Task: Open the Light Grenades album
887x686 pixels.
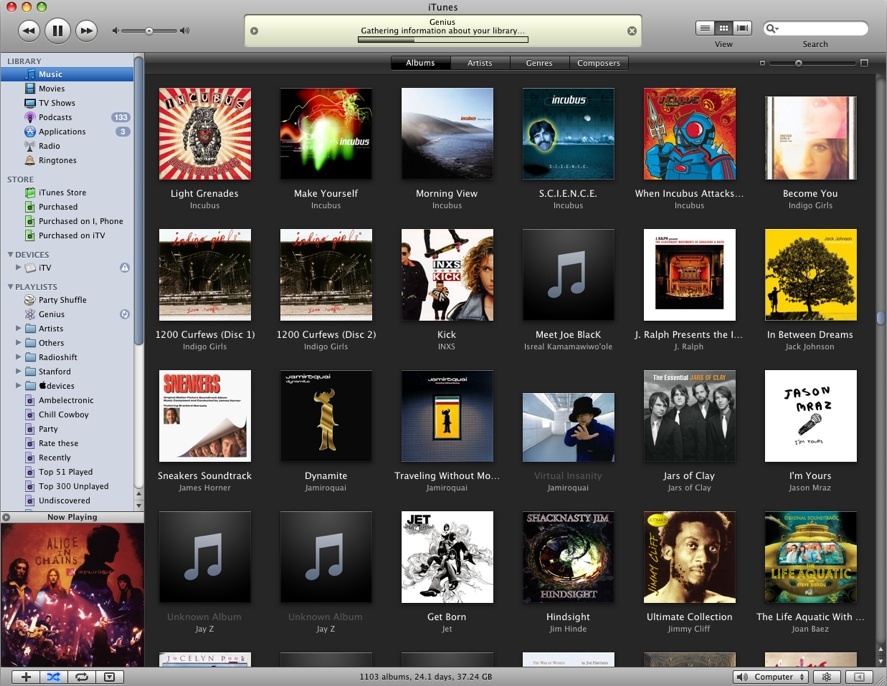Action: click(x=205, y=134)
